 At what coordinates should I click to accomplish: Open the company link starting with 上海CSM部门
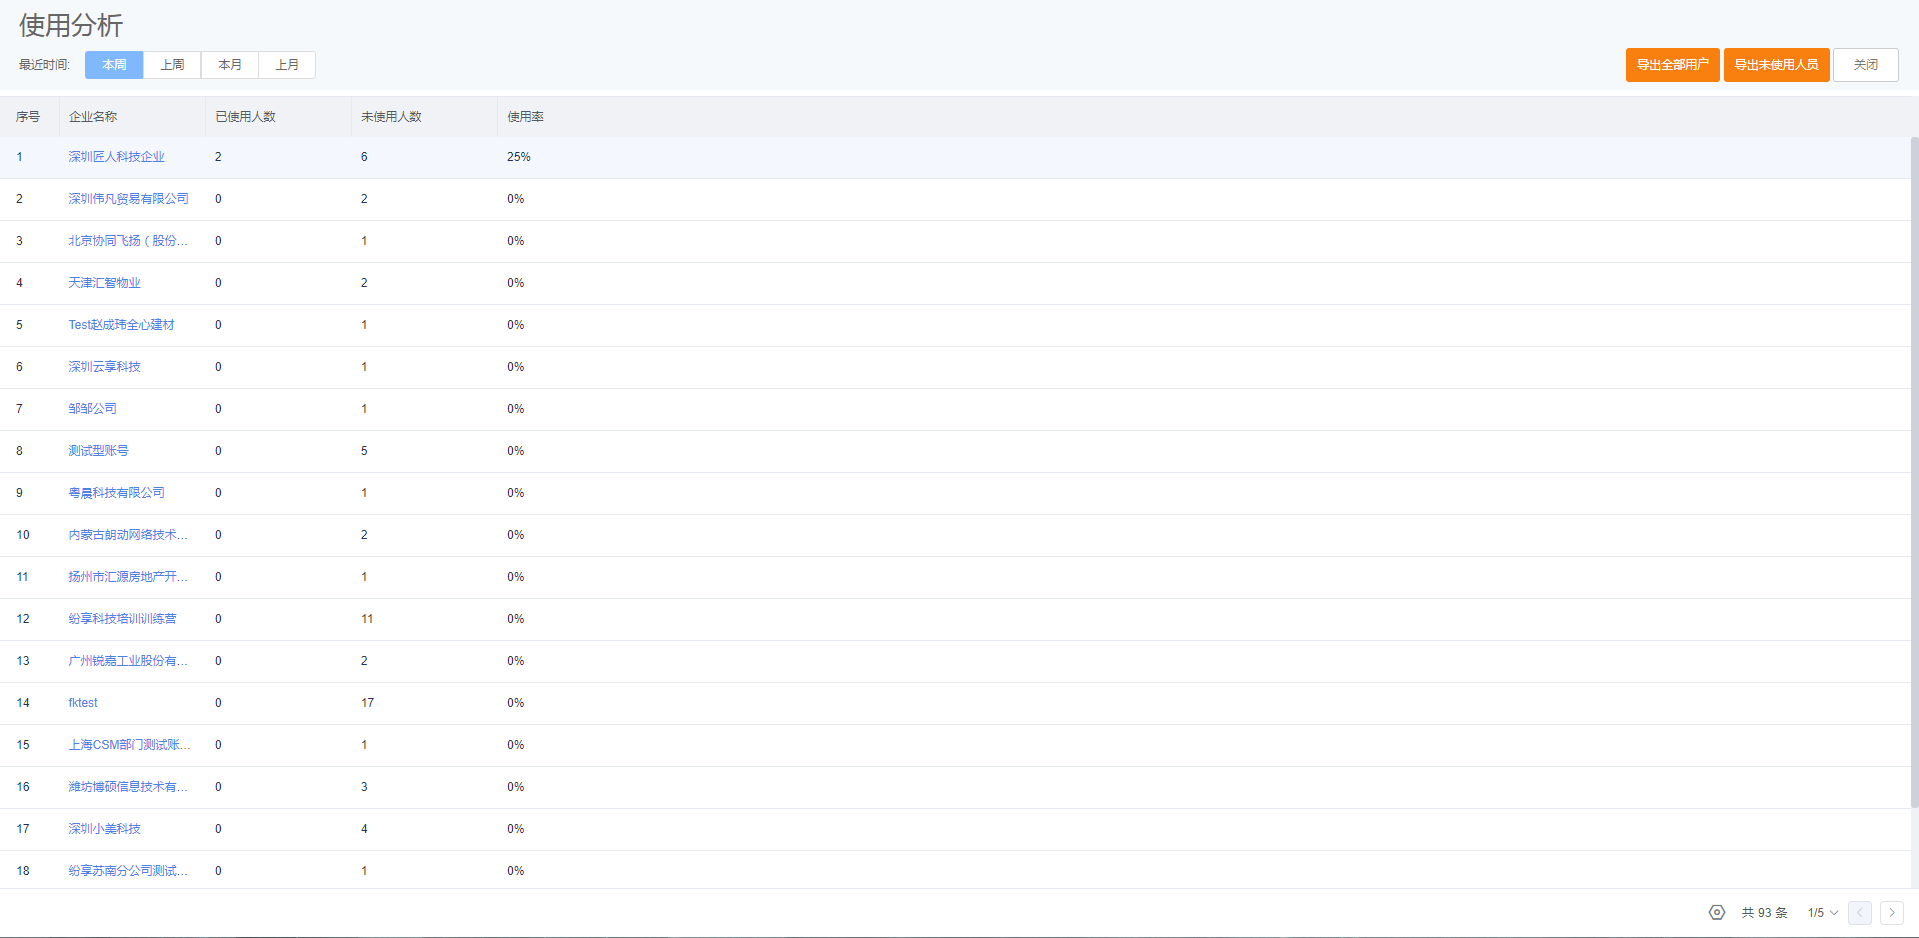coord(129,745)
